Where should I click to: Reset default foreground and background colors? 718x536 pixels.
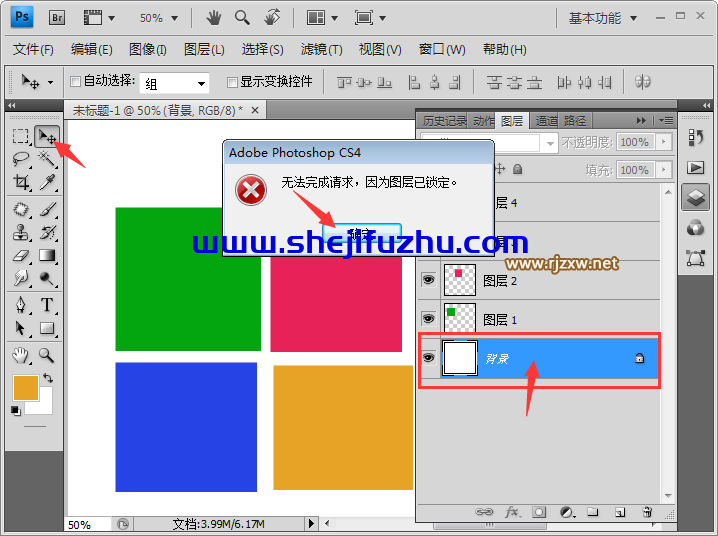coord(16,411)
